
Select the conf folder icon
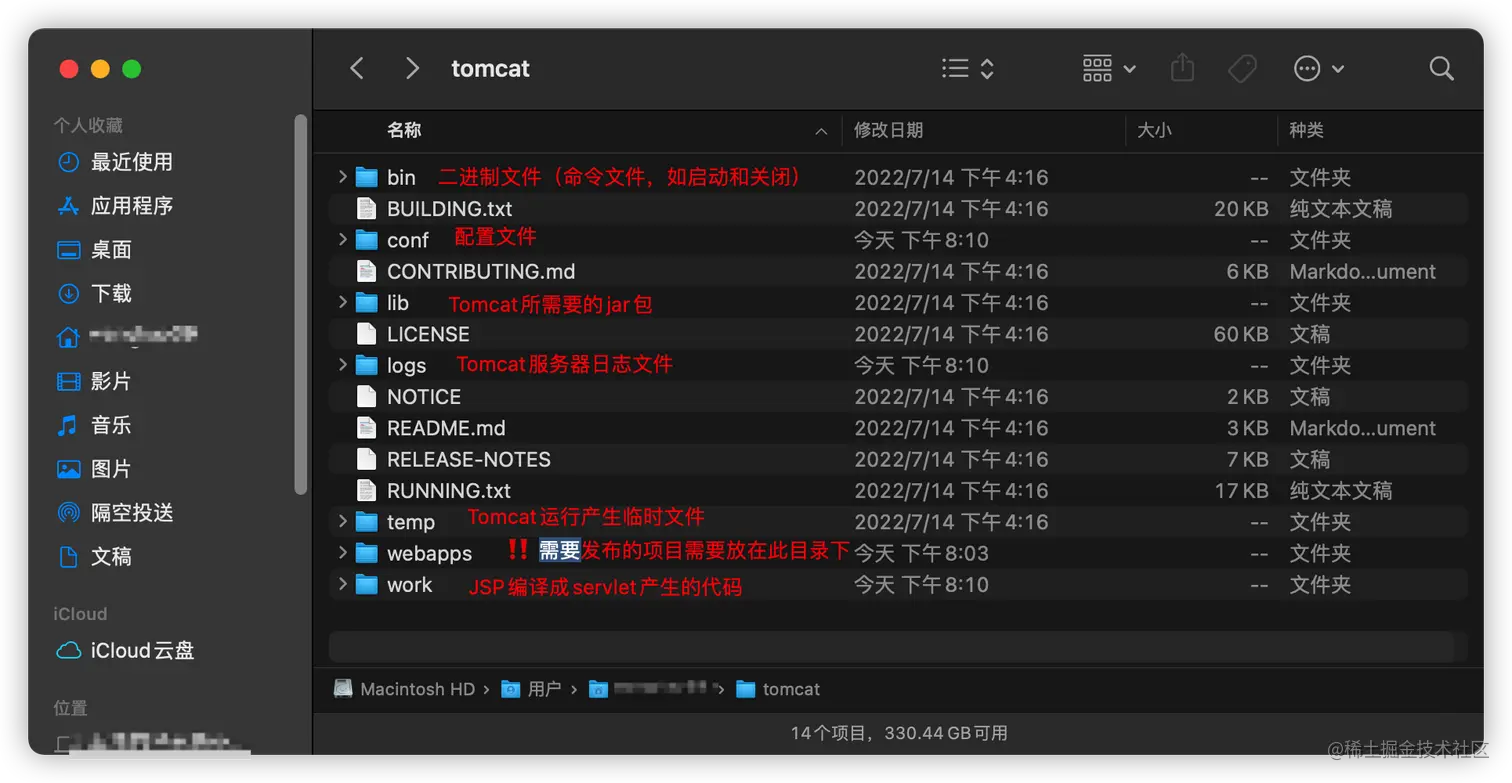pos(367,240)
